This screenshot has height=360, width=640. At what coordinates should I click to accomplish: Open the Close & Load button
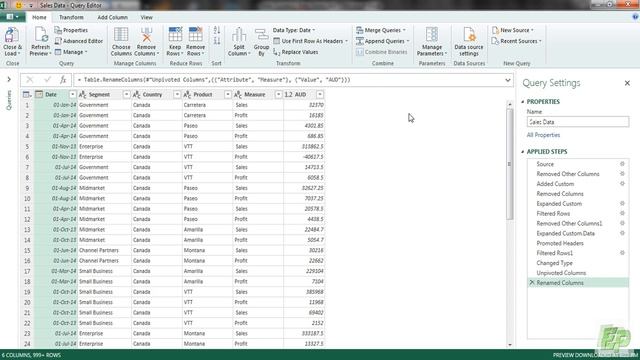(12, 42)
